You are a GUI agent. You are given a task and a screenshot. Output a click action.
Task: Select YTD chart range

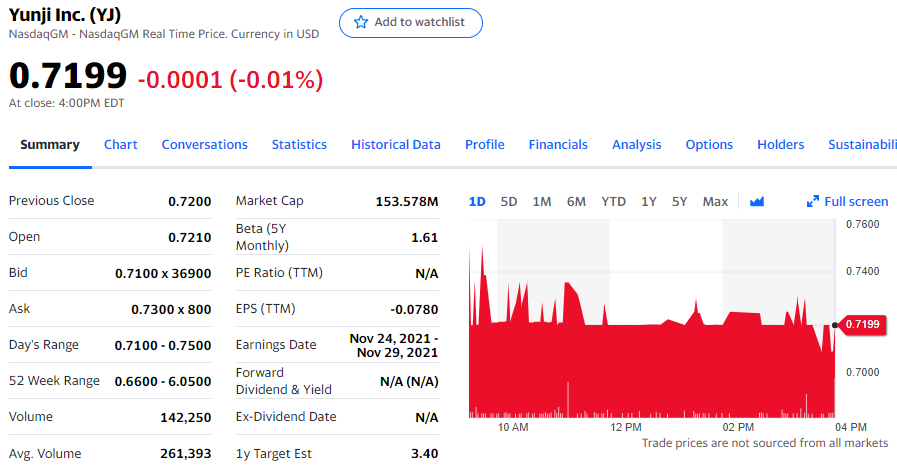[613, 201]
